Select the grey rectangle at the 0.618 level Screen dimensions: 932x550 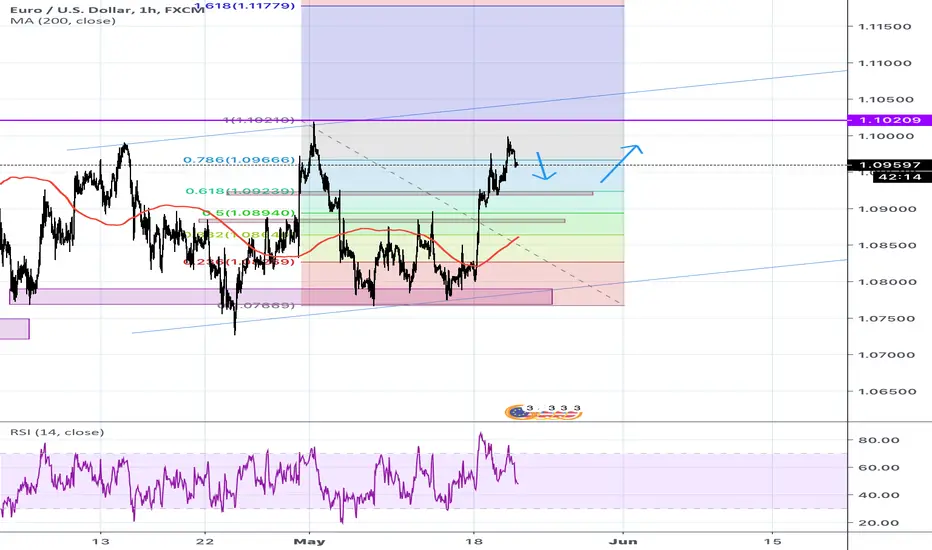point(410,193)
